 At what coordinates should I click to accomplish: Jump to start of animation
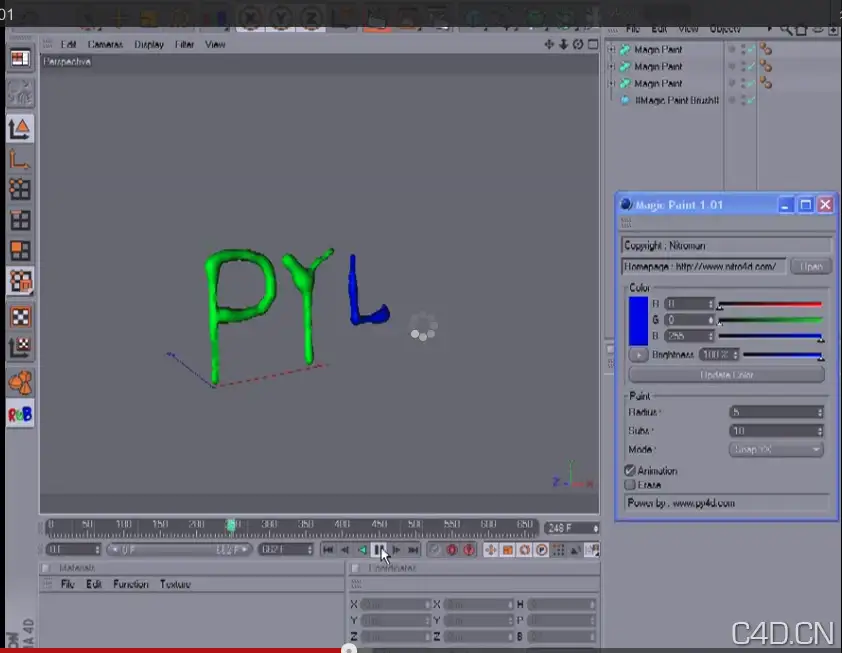tap(328, 550)
